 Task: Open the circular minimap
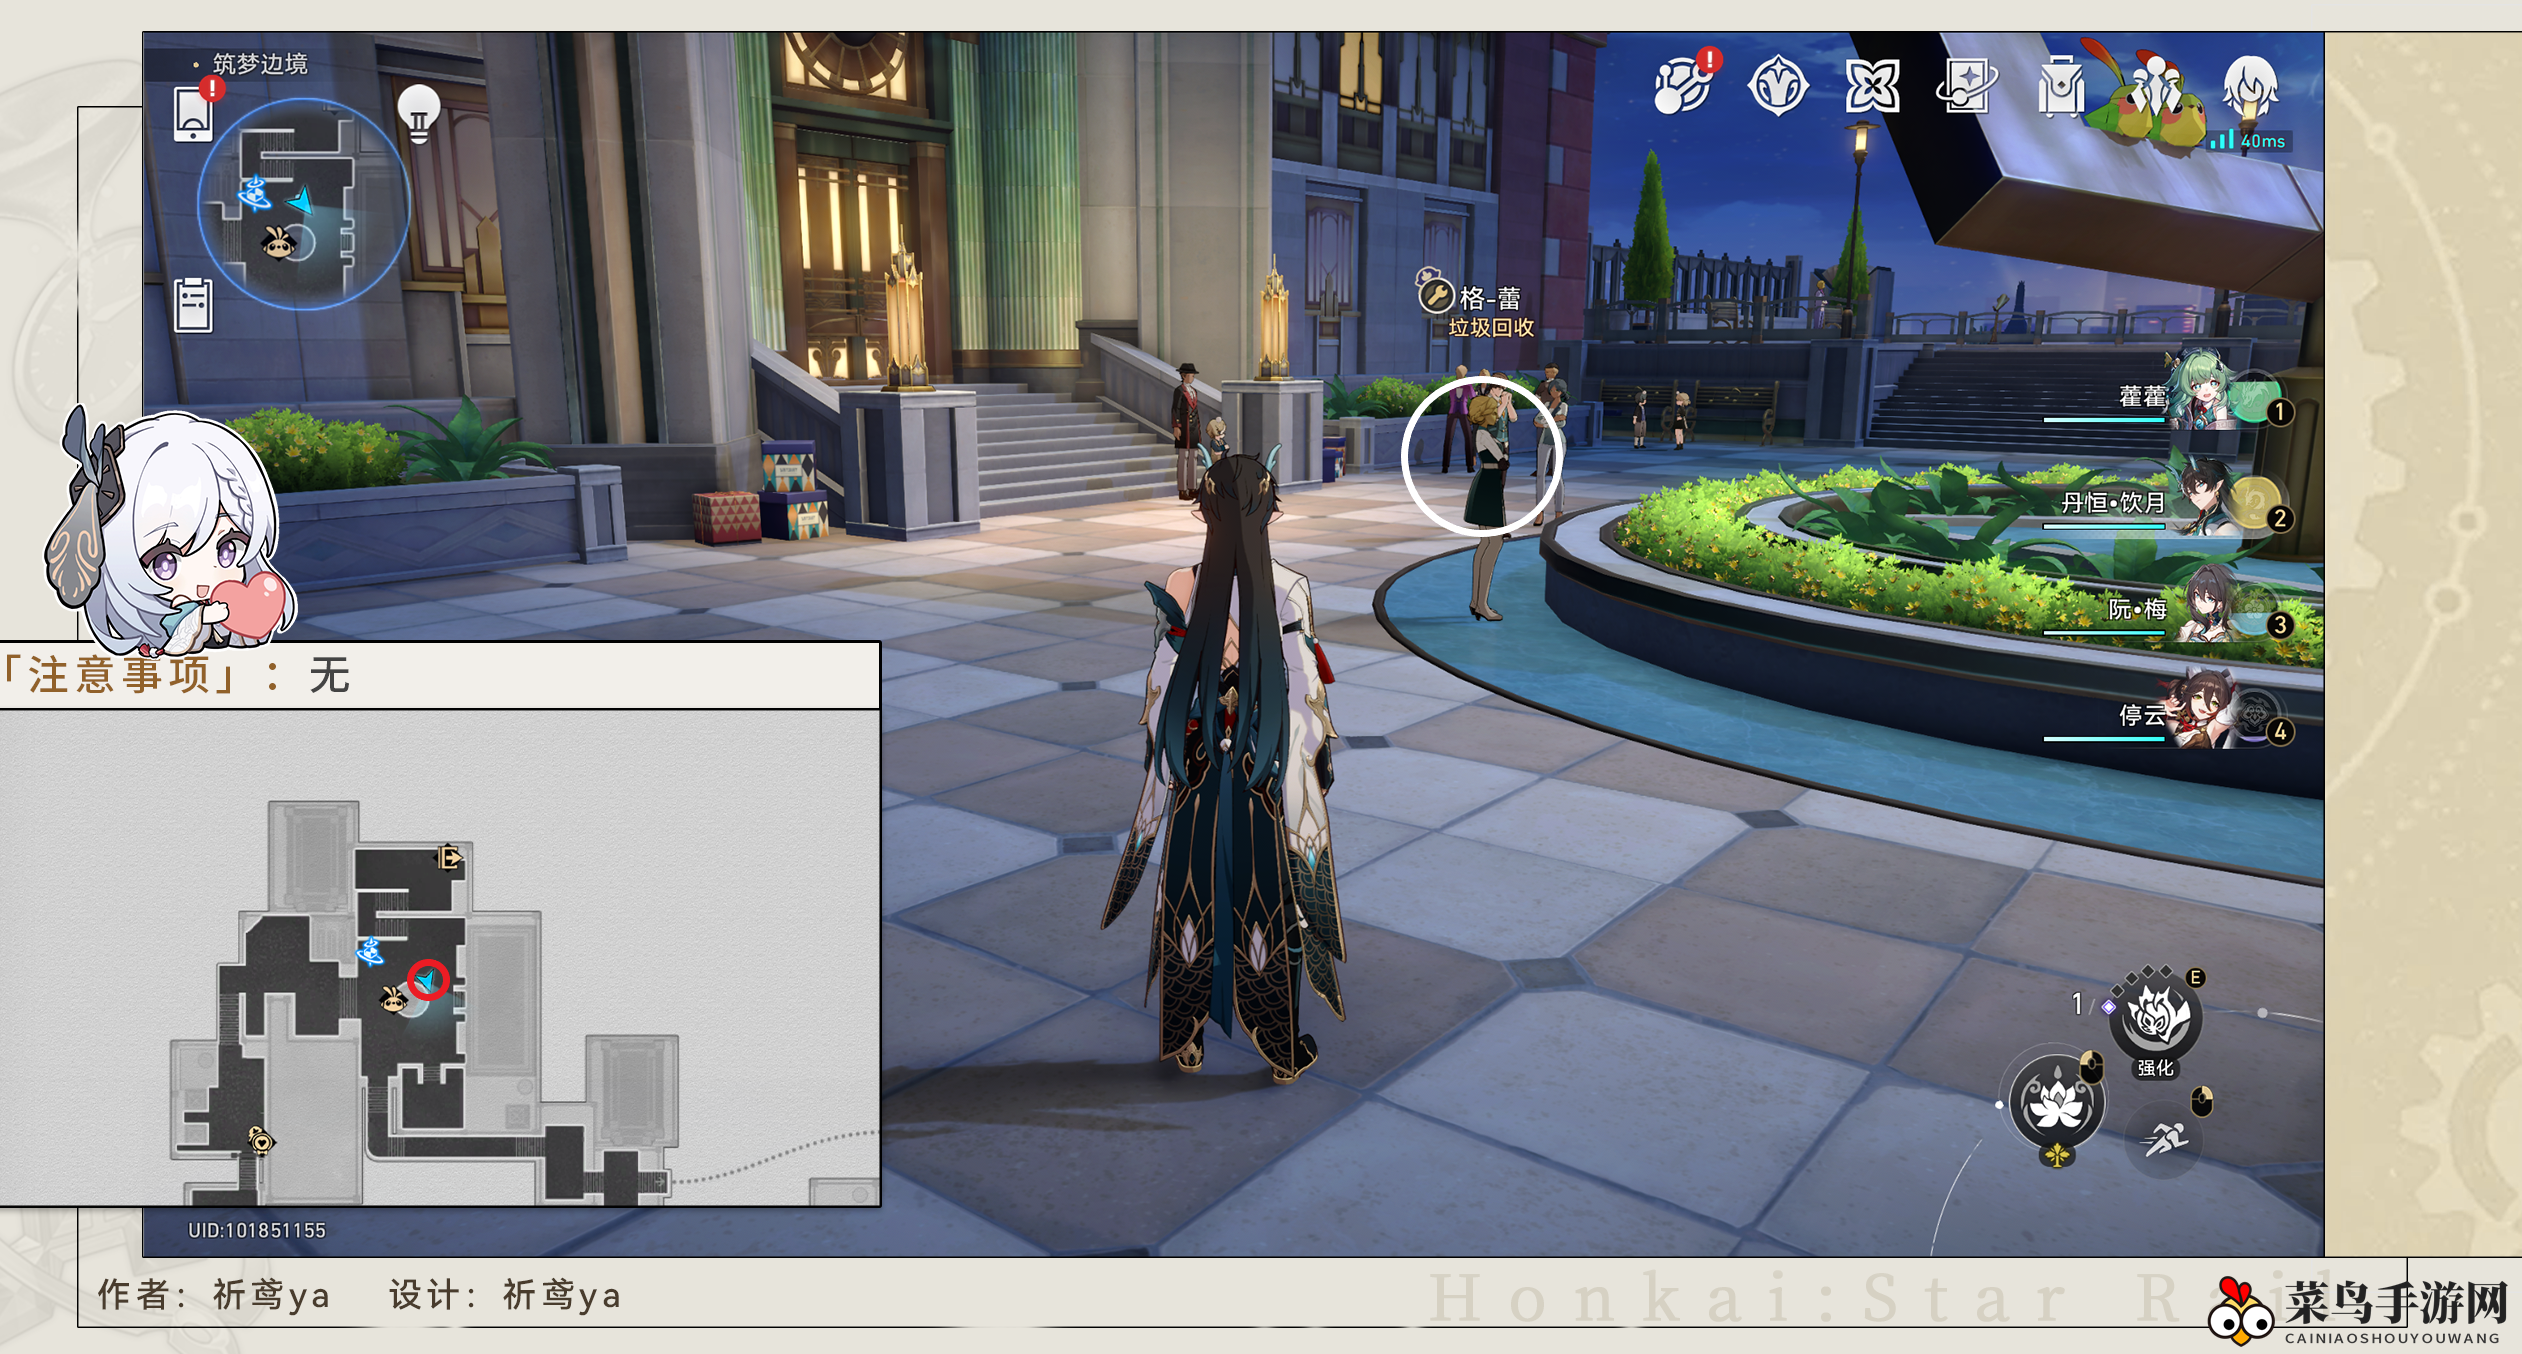(303, 205)
